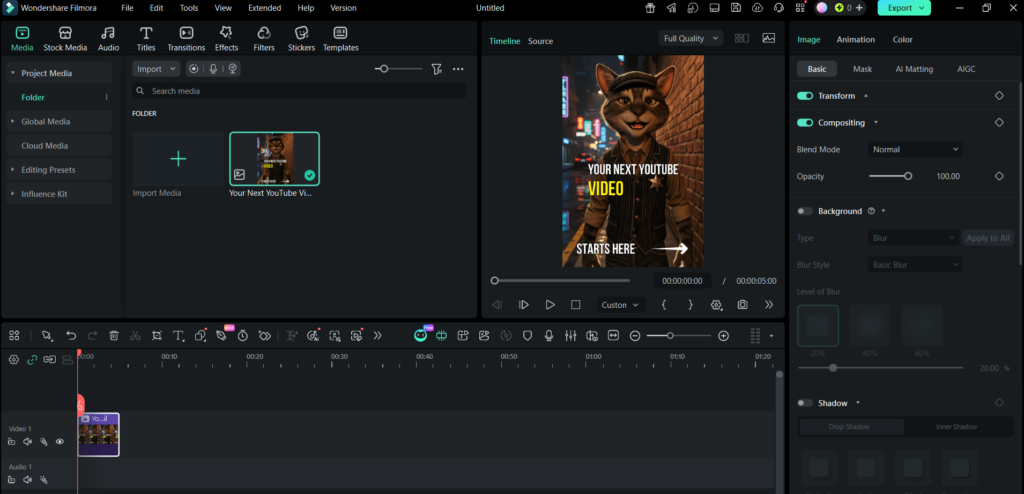Open the AI Matting sub-tab
Screen dimensions: 1024x494
click(x=914, y=69)
